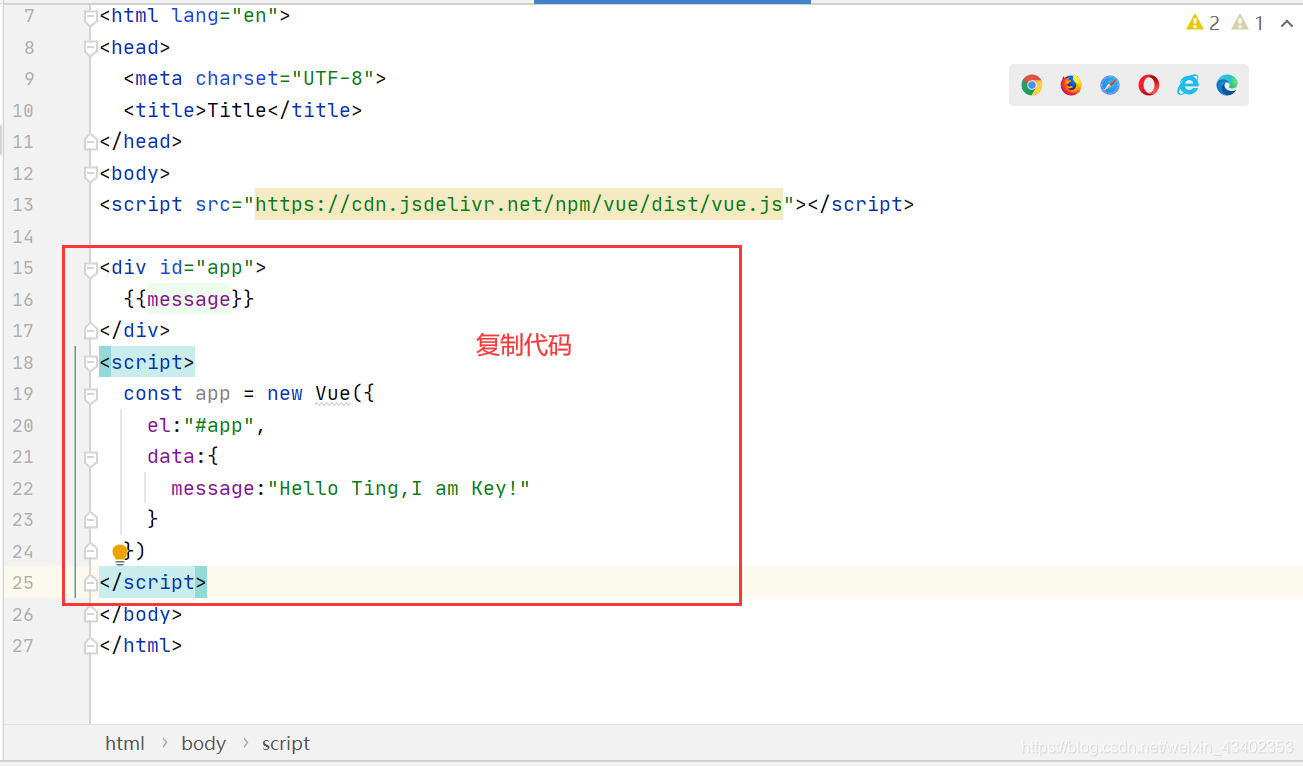Open page in Opera browser
Viewport: 1303px width, 766px height.
[x=1149, y=86]
